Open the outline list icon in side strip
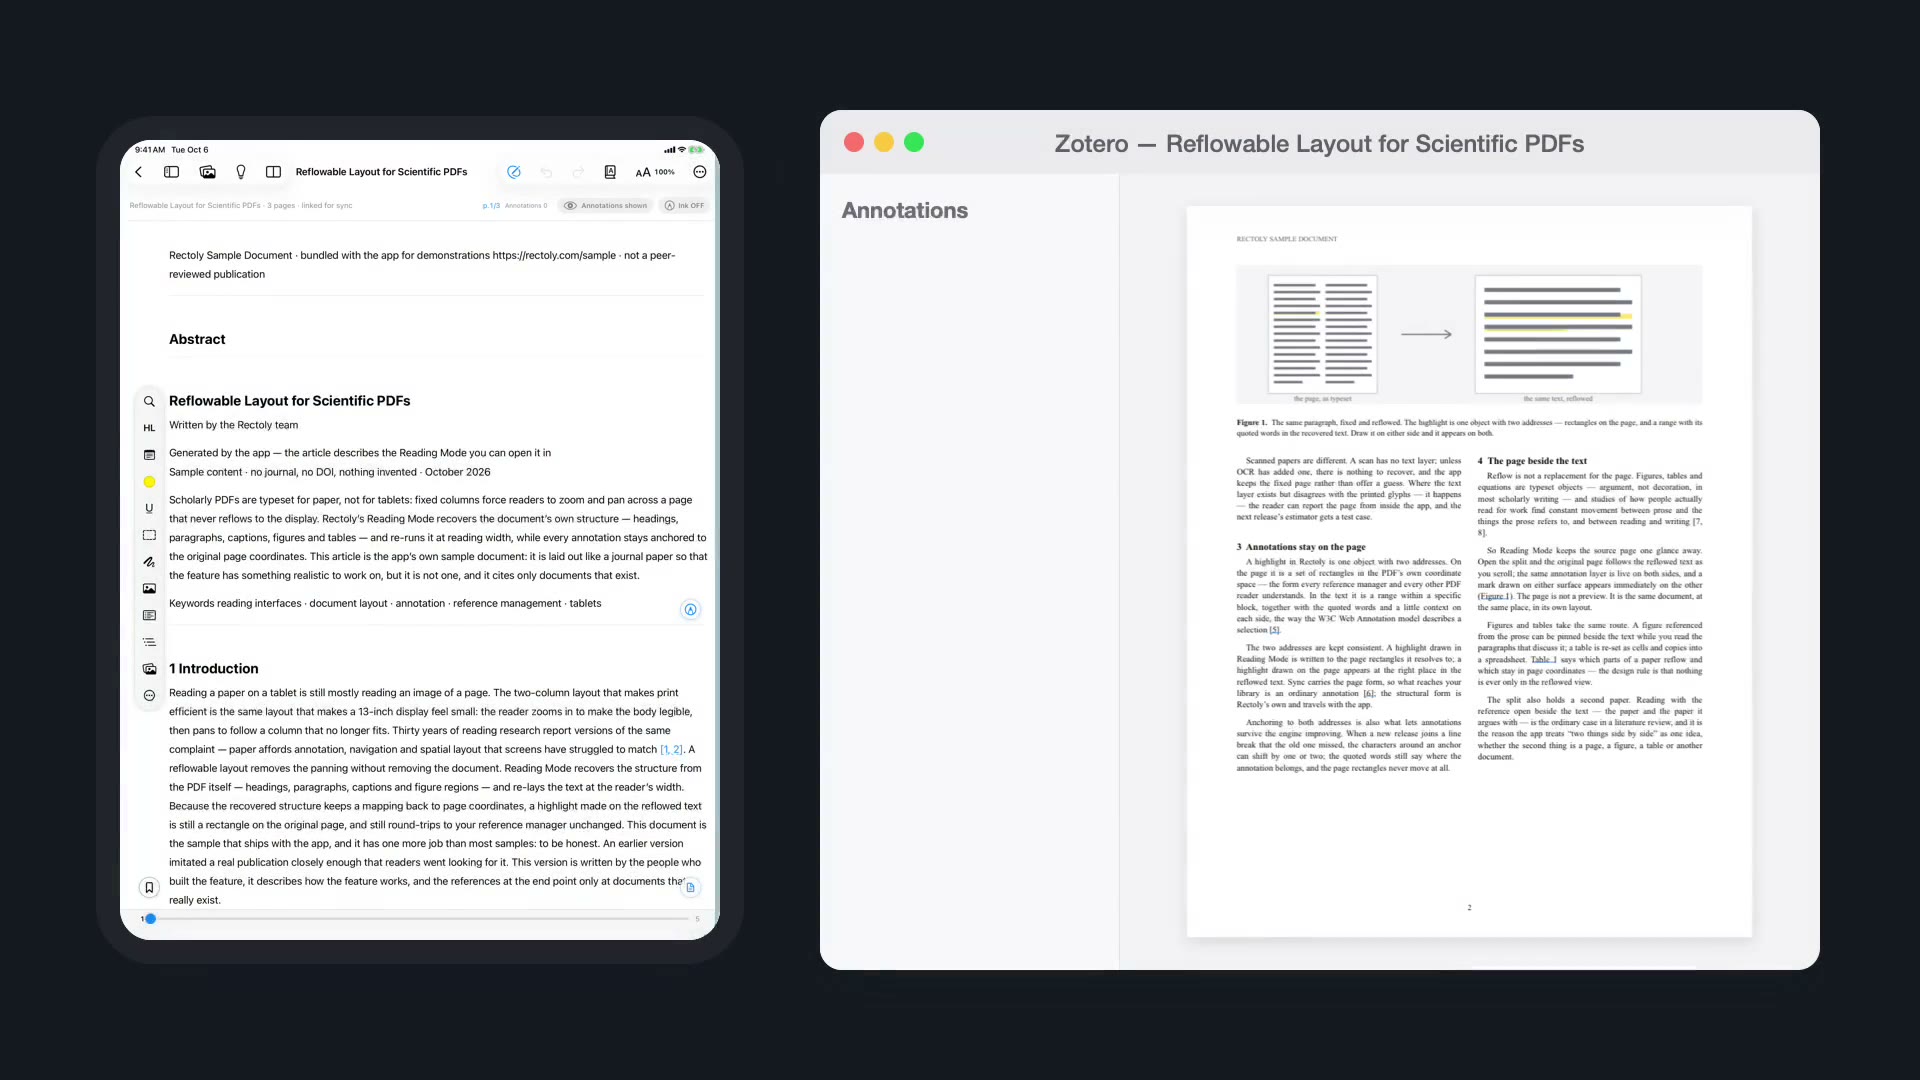This screenshot has width=1920, height=1080. tap(149, 642)
